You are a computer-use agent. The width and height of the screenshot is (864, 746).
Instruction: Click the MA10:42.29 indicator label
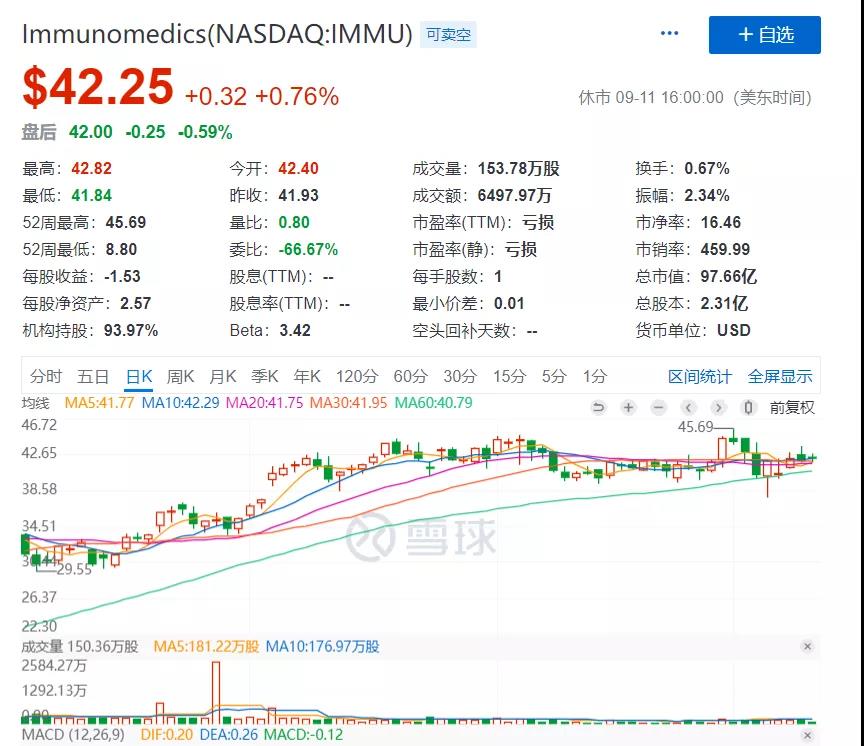coord(180,403)
